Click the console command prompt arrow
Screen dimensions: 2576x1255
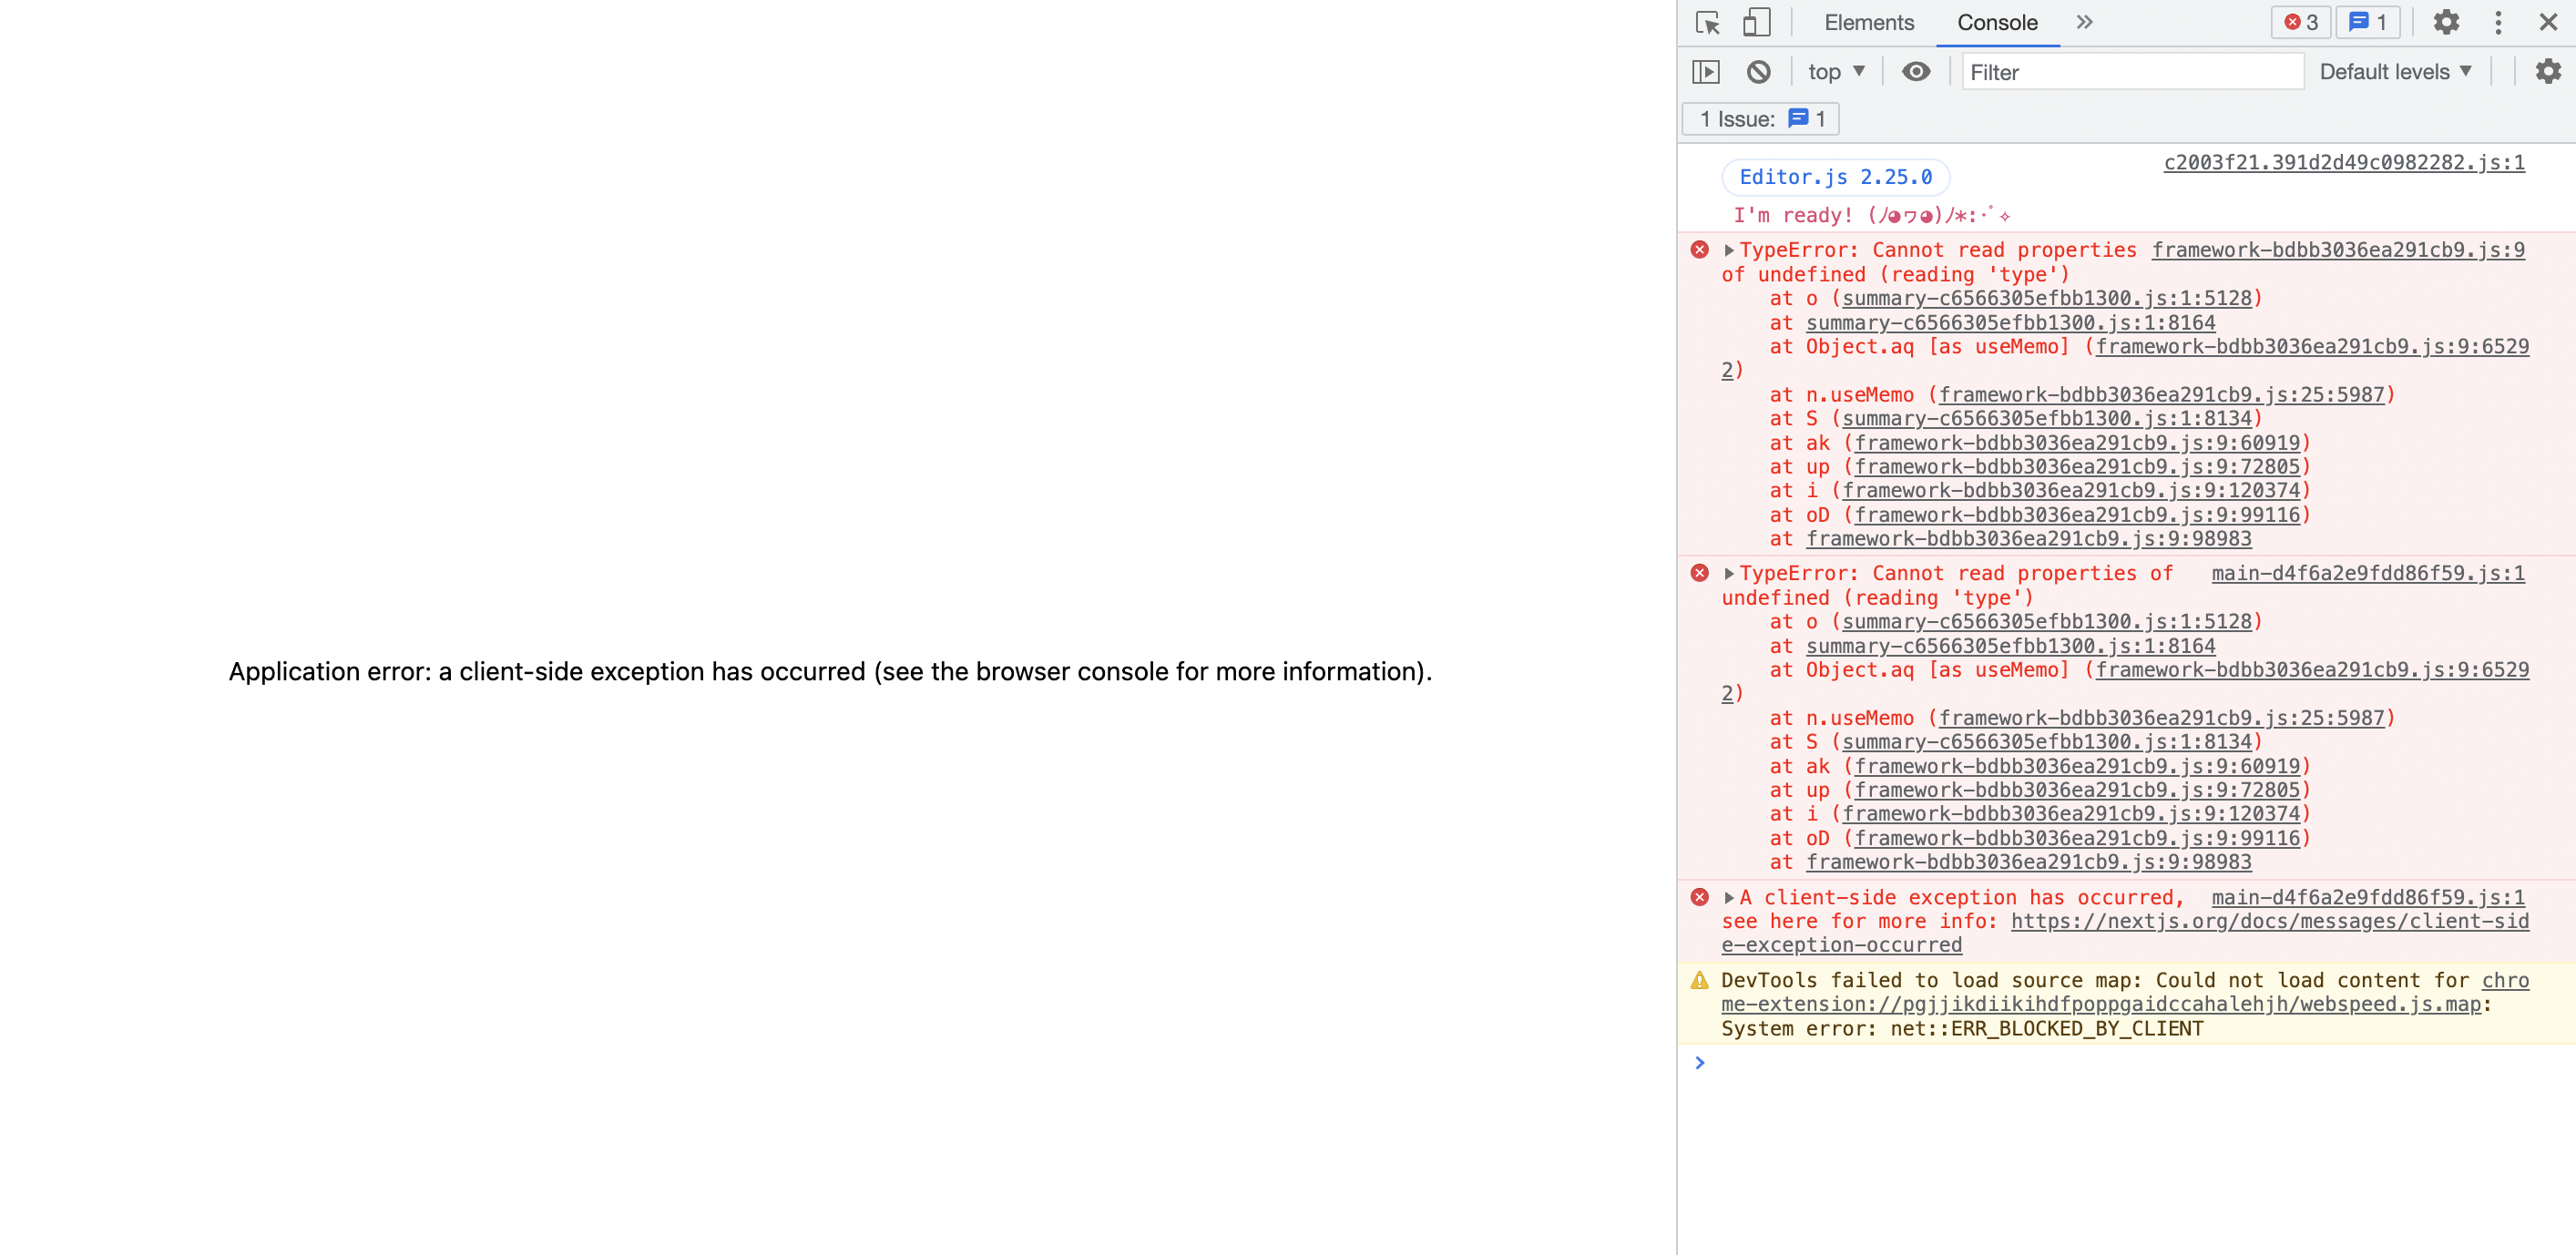coord(1699,1063)
